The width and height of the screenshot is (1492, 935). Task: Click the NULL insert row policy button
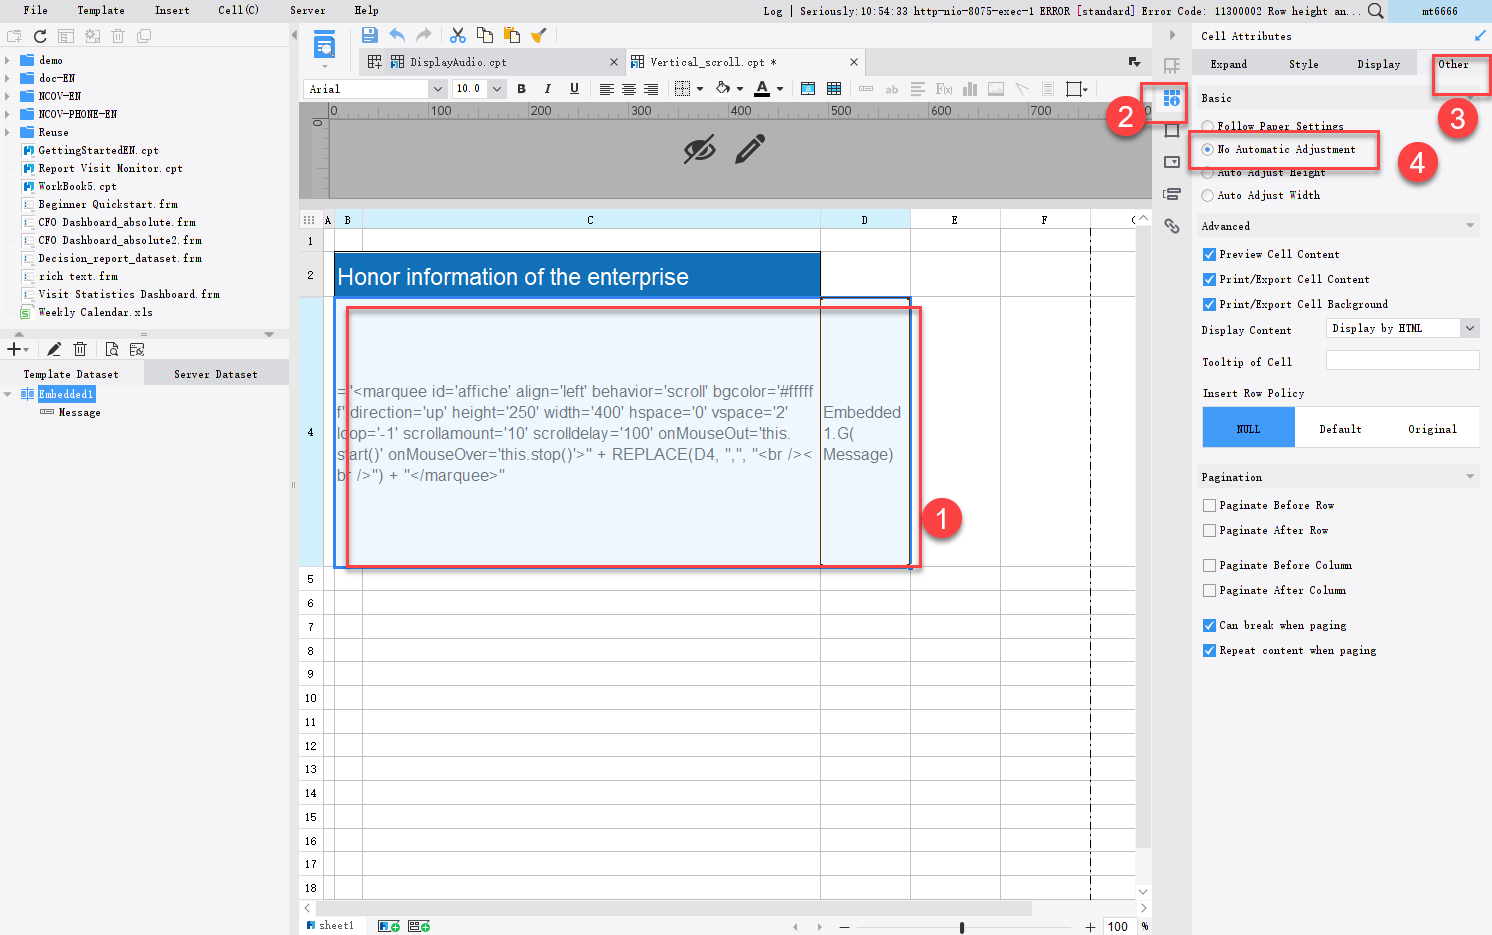coord(1247,428)
